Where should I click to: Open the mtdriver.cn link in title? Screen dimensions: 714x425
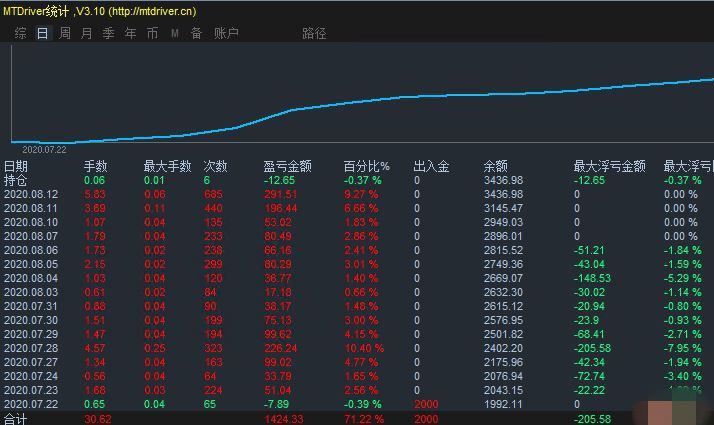[153, 11]
